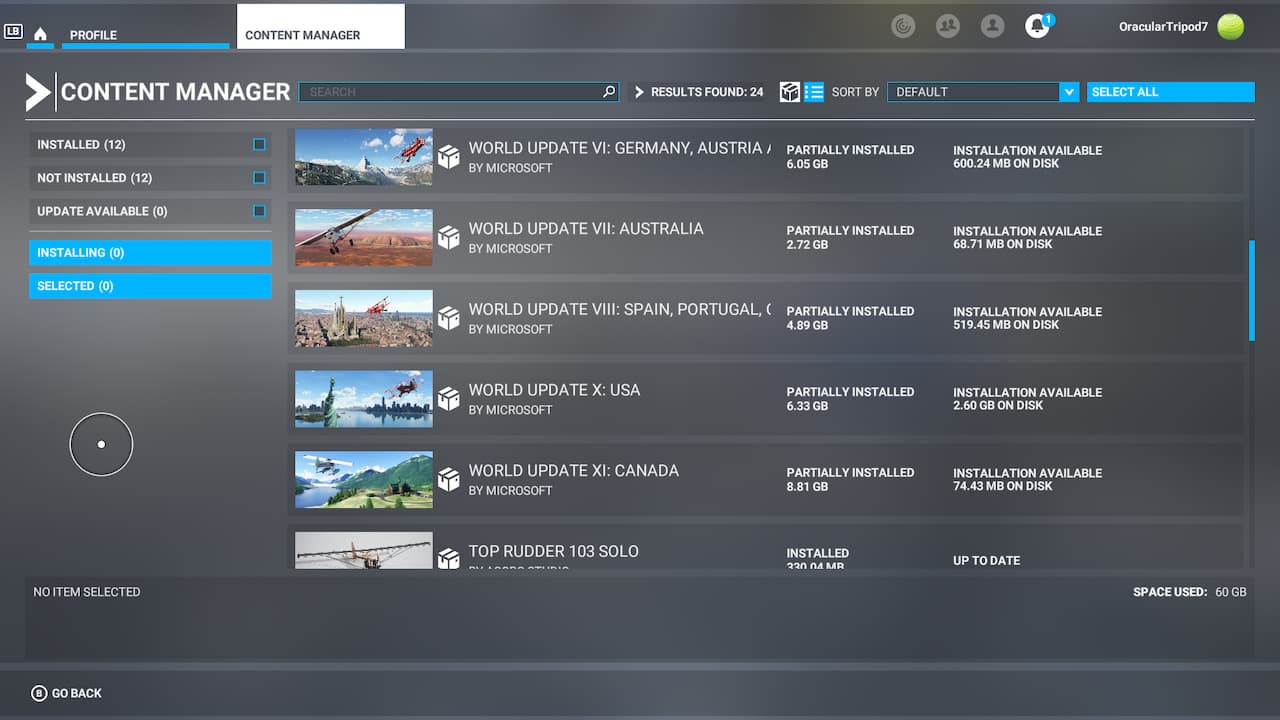Toggle the Update Available (0) checkbox
Viewport: 1280px width, 720px height.
coord(259,211)
